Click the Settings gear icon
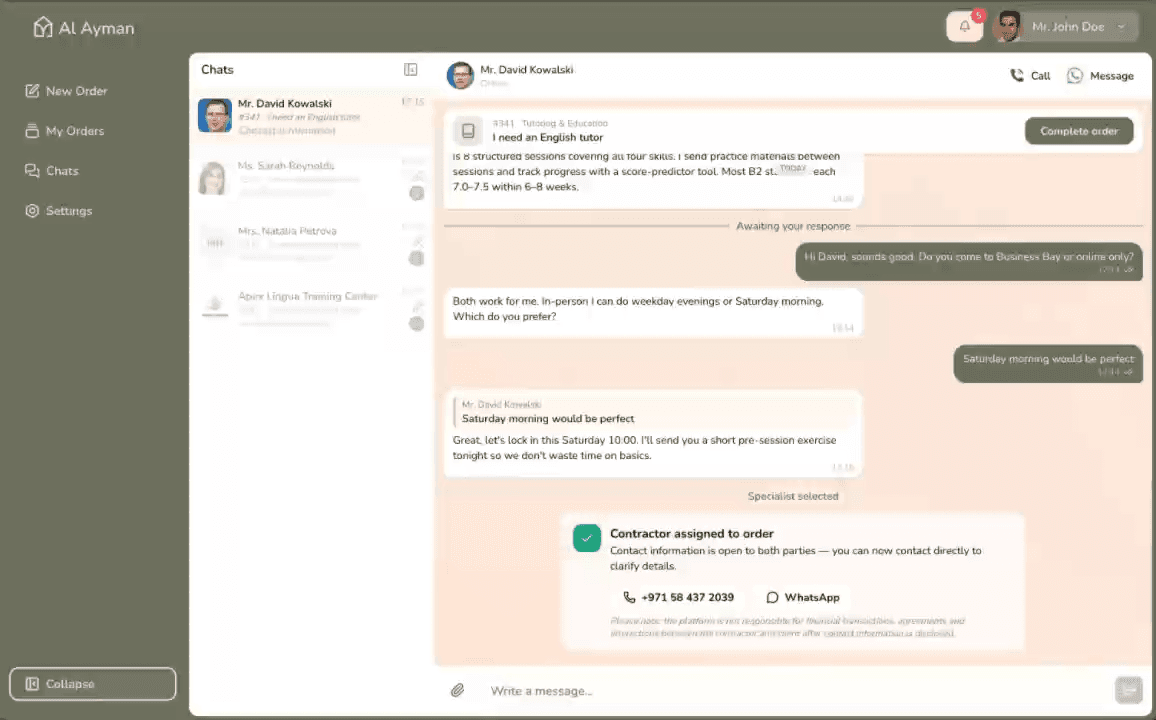The image size is (1156, 720). (x=32, y=211)
